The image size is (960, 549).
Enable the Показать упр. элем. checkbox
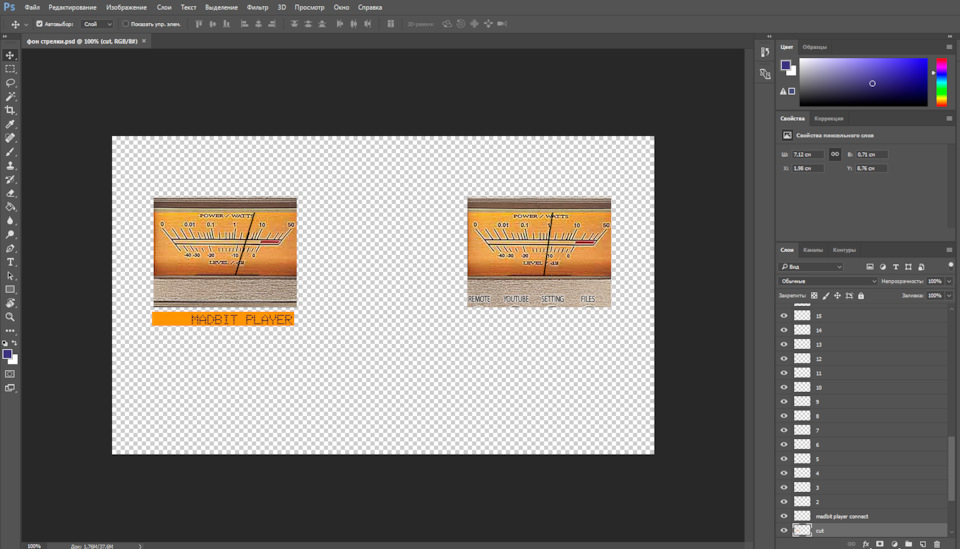pos(125,24)
